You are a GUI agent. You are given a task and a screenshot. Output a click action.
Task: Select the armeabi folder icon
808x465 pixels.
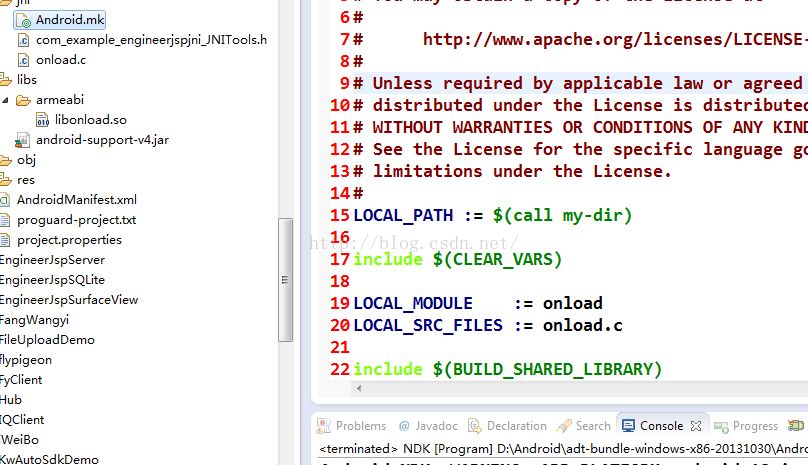[x=23, y=100]
